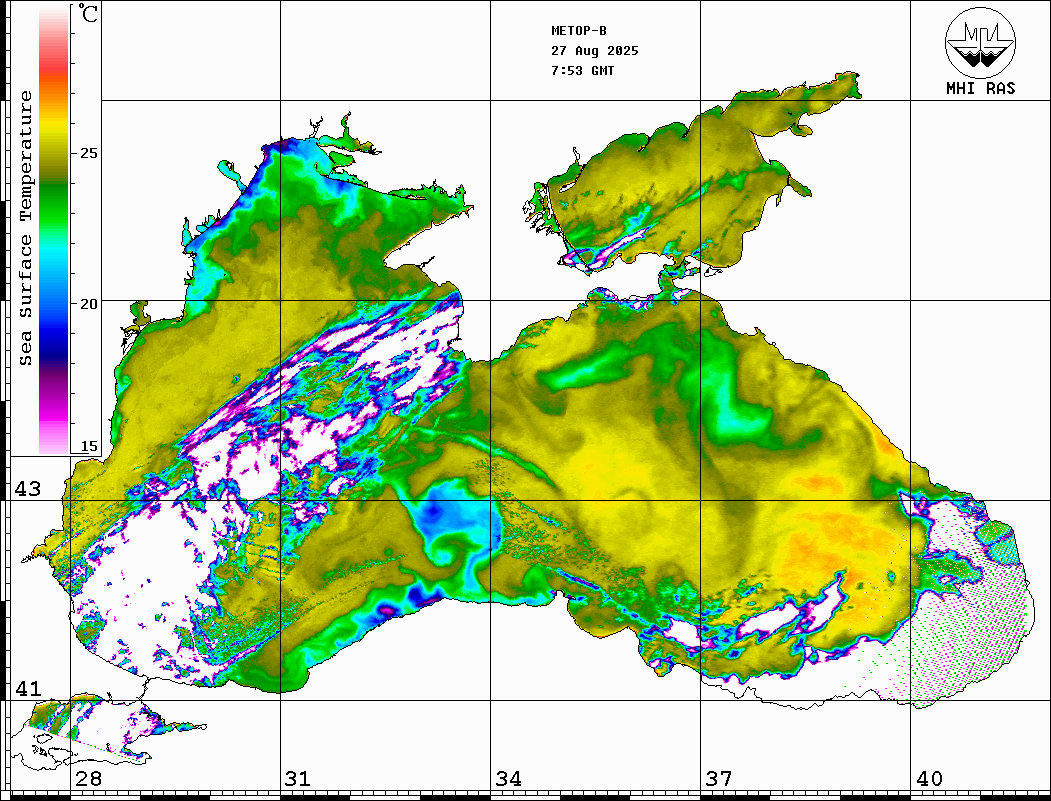Click the MHI RAS logo emblem

click(980, 42)
